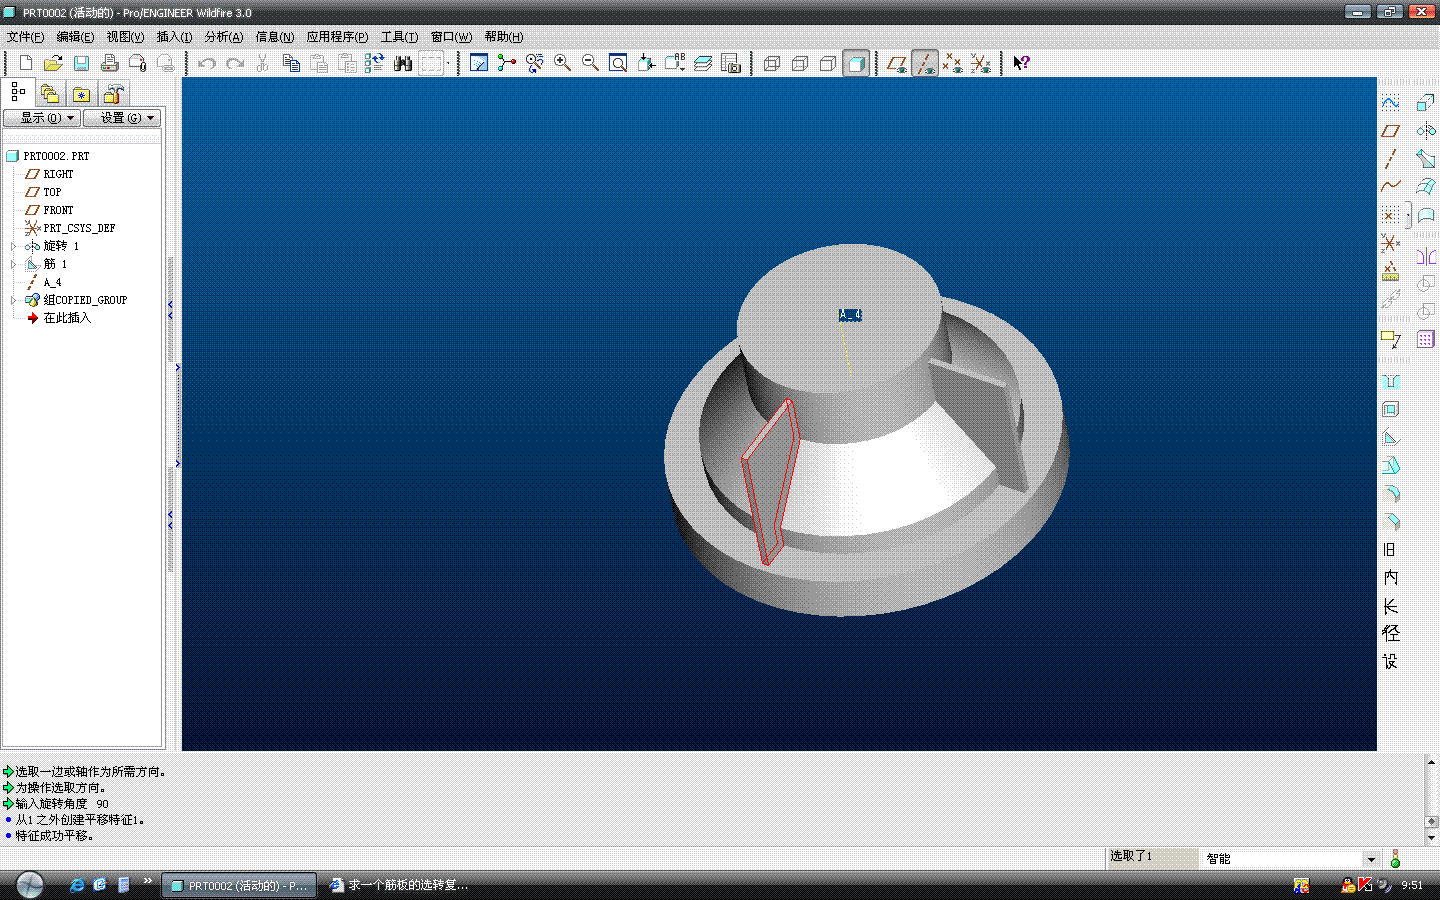Open the 工具(T) menu
This screenshot has height=900, width=1440.
399,37
